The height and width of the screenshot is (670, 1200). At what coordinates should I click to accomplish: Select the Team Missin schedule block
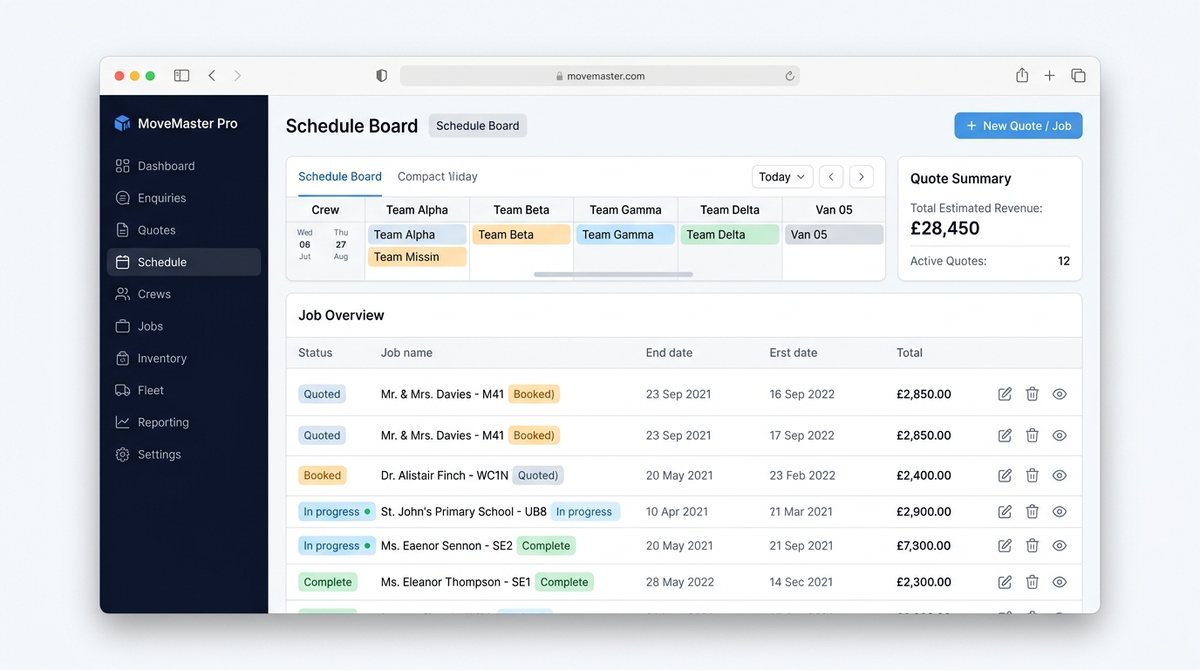coord(418,257)
